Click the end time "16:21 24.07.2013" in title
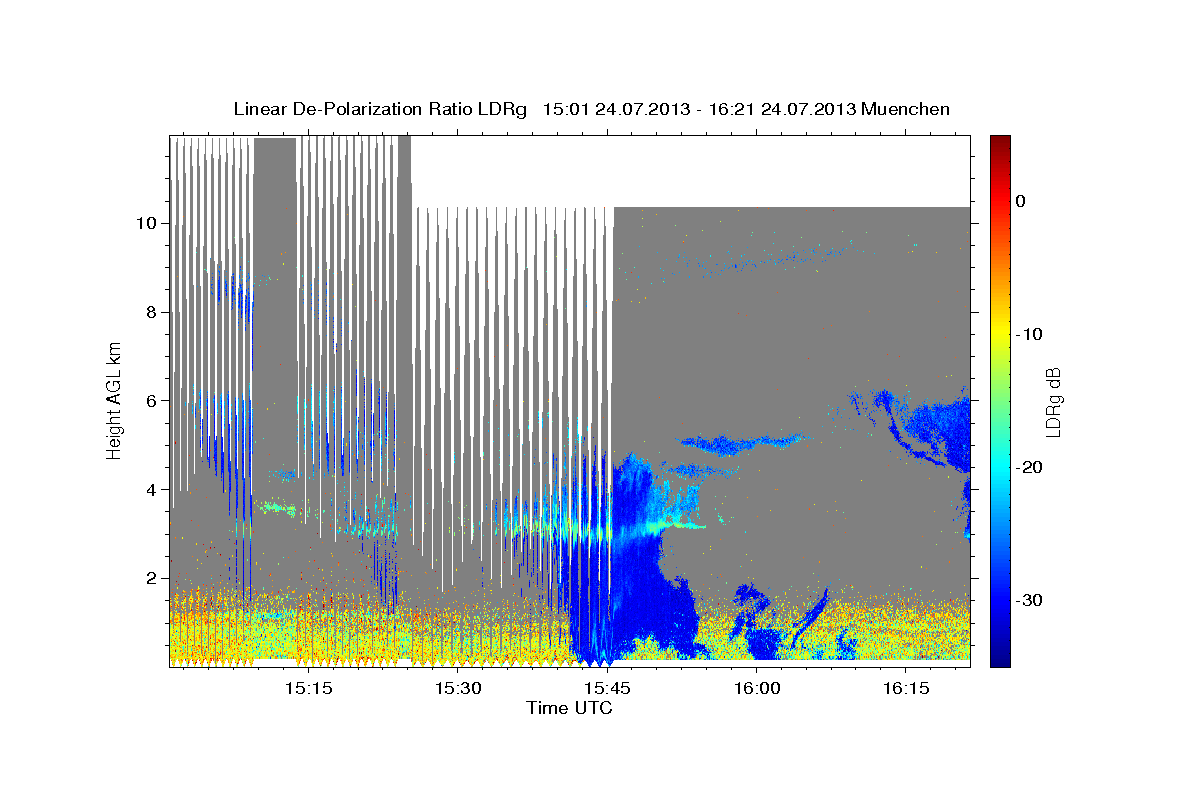The height and width of the screenshot is (800, 1200). pos(782,109)
